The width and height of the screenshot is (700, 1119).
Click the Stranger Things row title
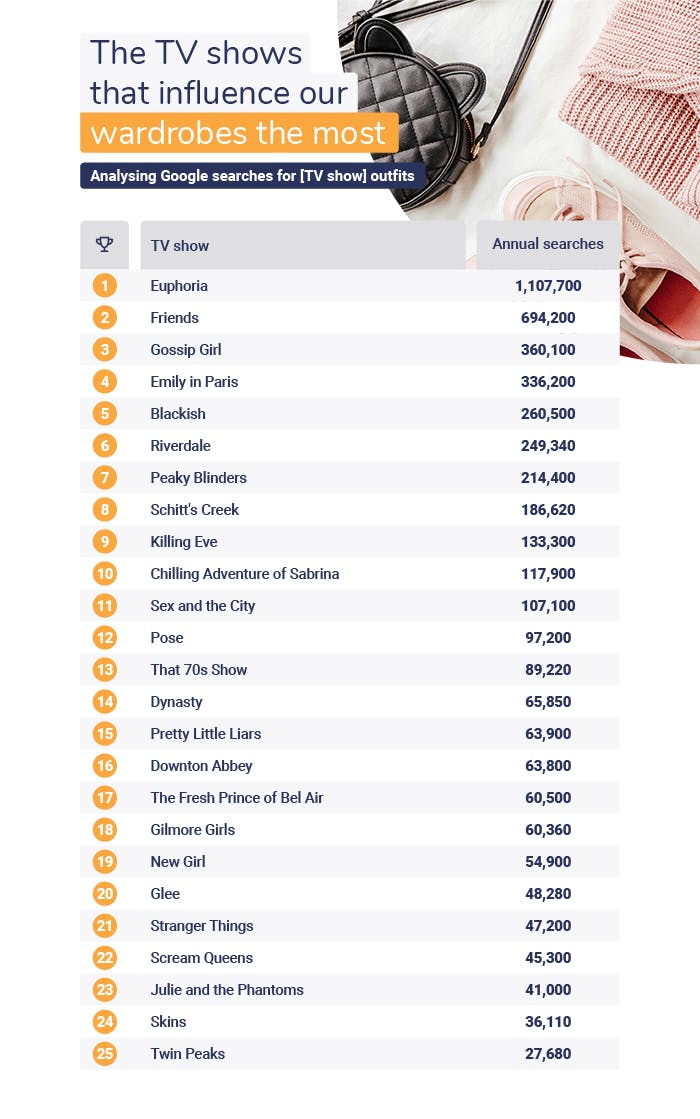coord(202,926)
